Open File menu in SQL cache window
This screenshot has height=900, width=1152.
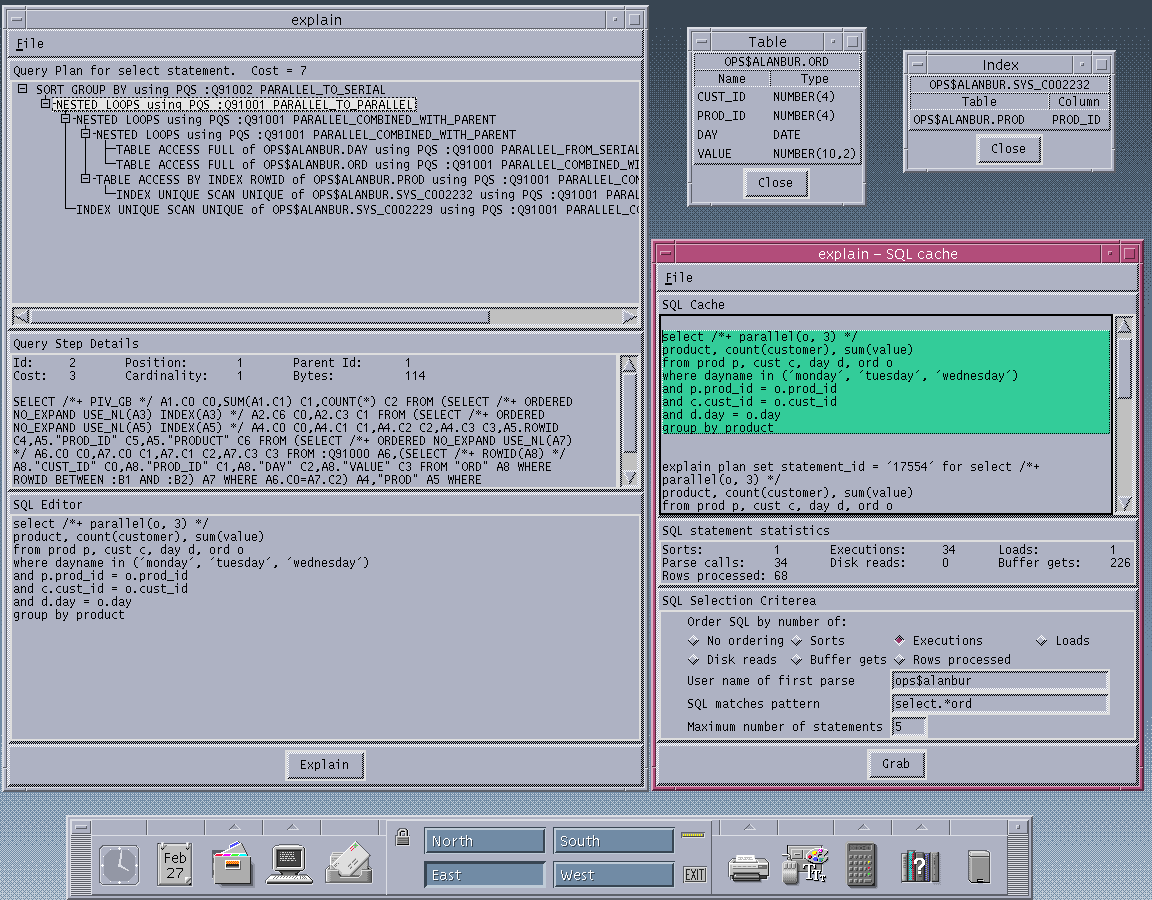(x=678, y=278)
